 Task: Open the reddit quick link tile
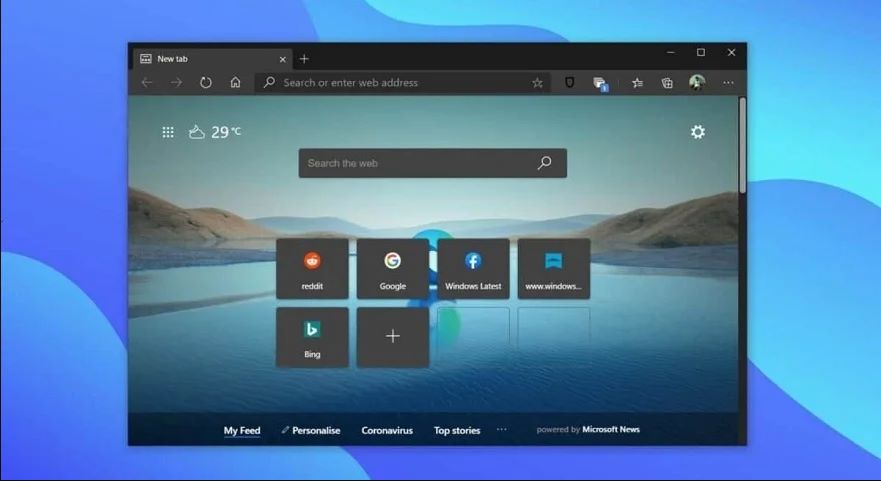[x=312, y=268]
